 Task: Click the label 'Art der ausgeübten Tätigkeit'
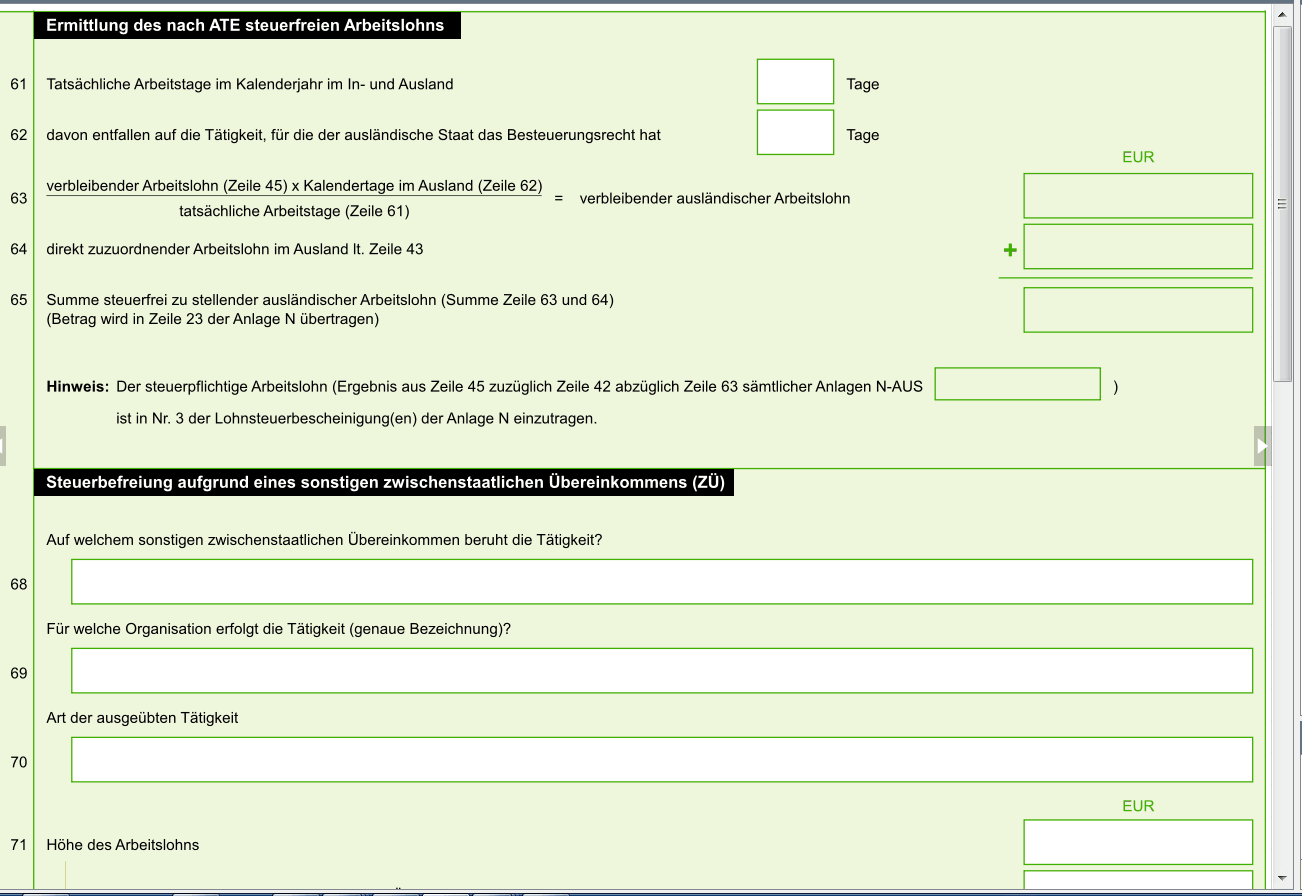coord(143,718)
